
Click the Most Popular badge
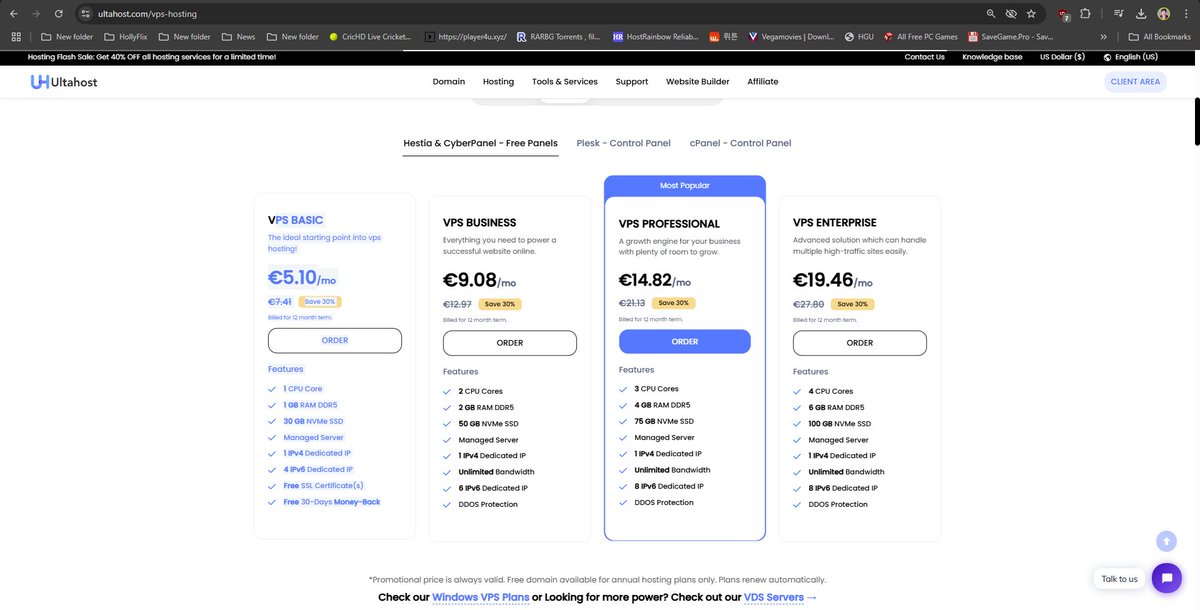tap(685, 186)
